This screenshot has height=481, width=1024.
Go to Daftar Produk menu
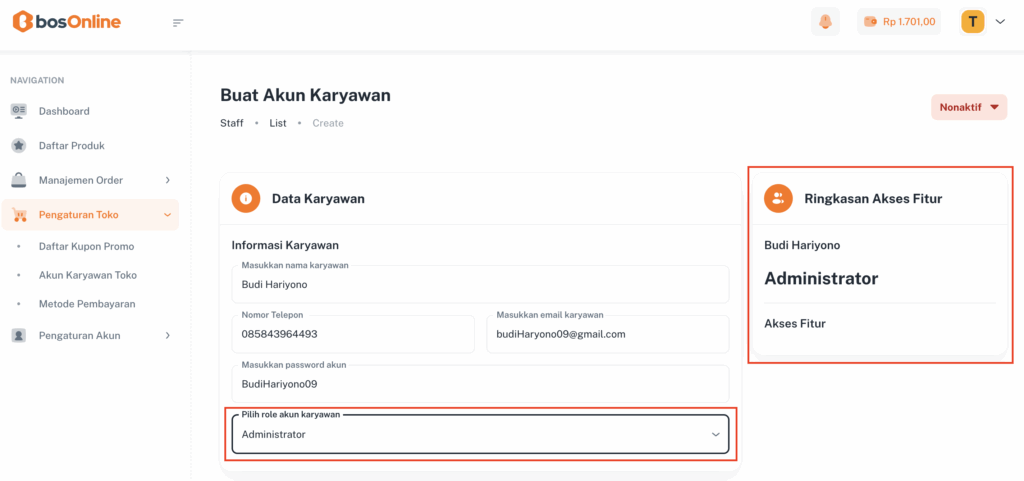[x=71, y=146]
